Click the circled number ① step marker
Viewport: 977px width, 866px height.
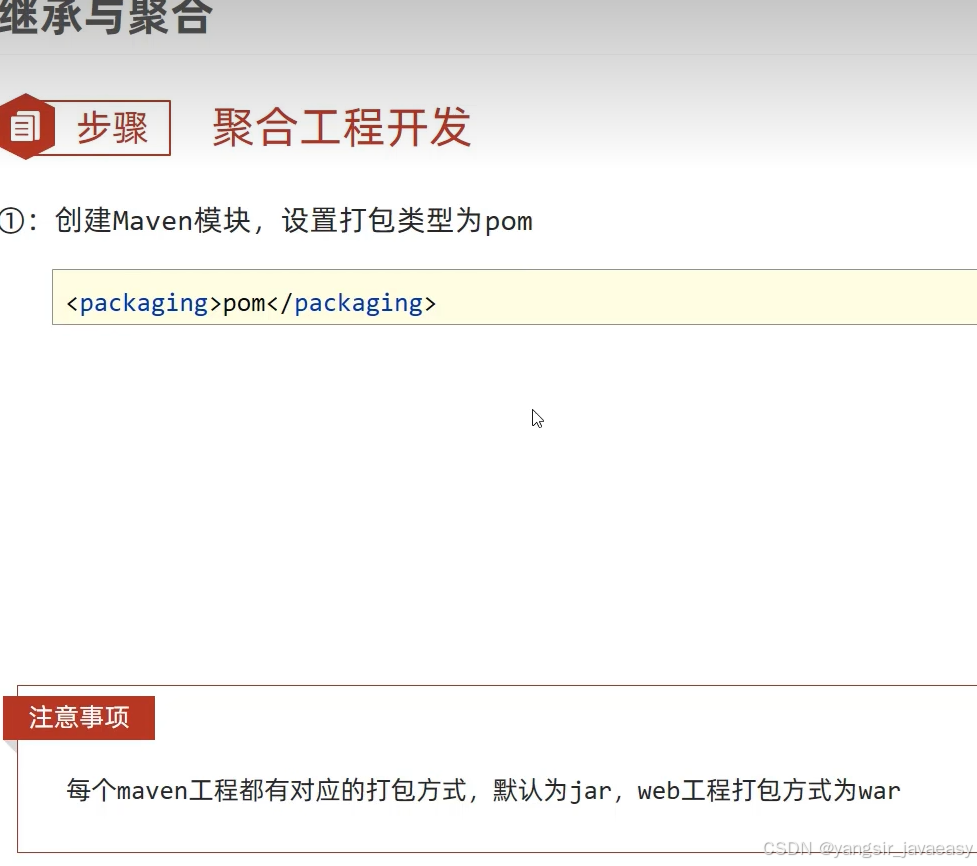click(11, 221)
